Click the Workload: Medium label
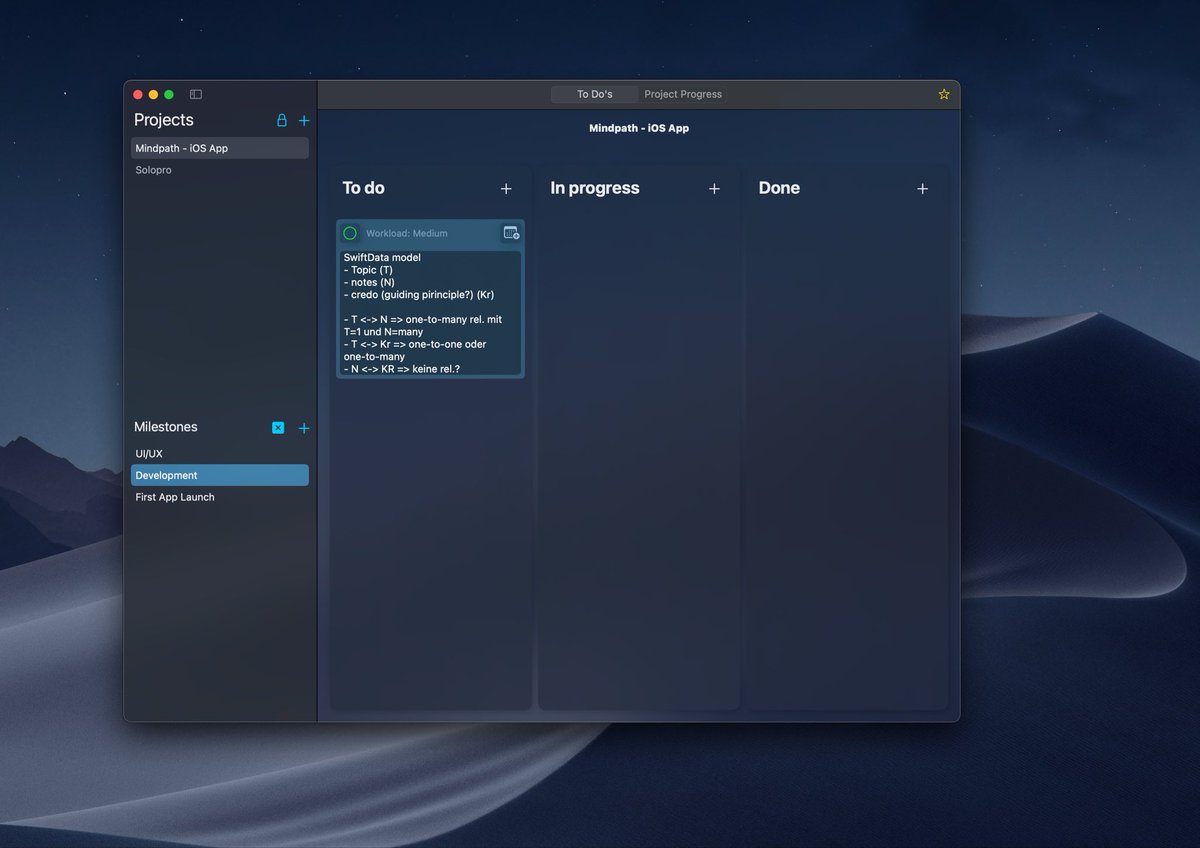This screenshot has width=1200, height=848. tap(407, 233)
